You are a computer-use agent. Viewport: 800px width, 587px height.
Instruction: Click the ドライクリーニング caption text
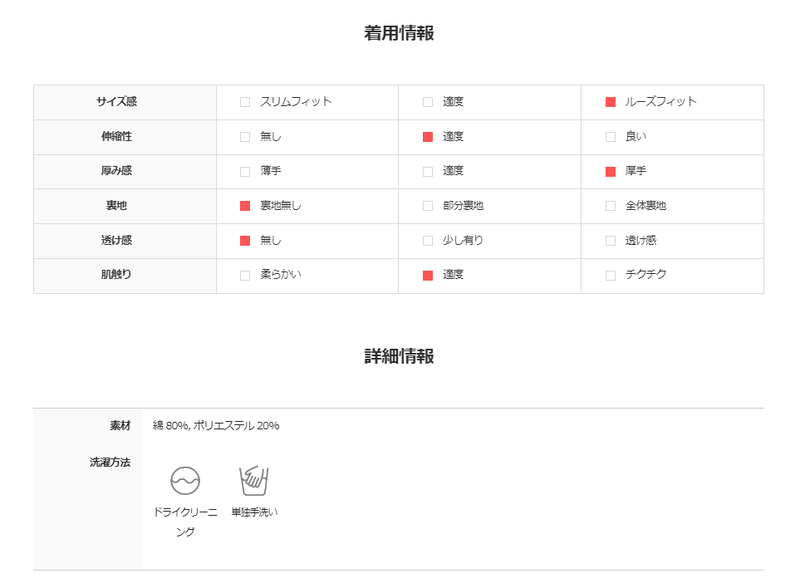pyautogui.click(x=185, y=522)
